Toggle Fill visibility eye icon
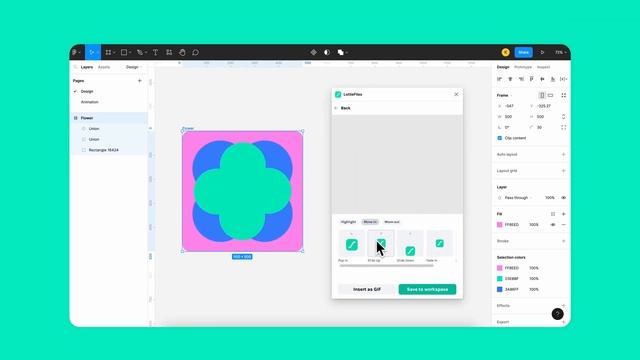The image size is (640, 360). point(553,224)
